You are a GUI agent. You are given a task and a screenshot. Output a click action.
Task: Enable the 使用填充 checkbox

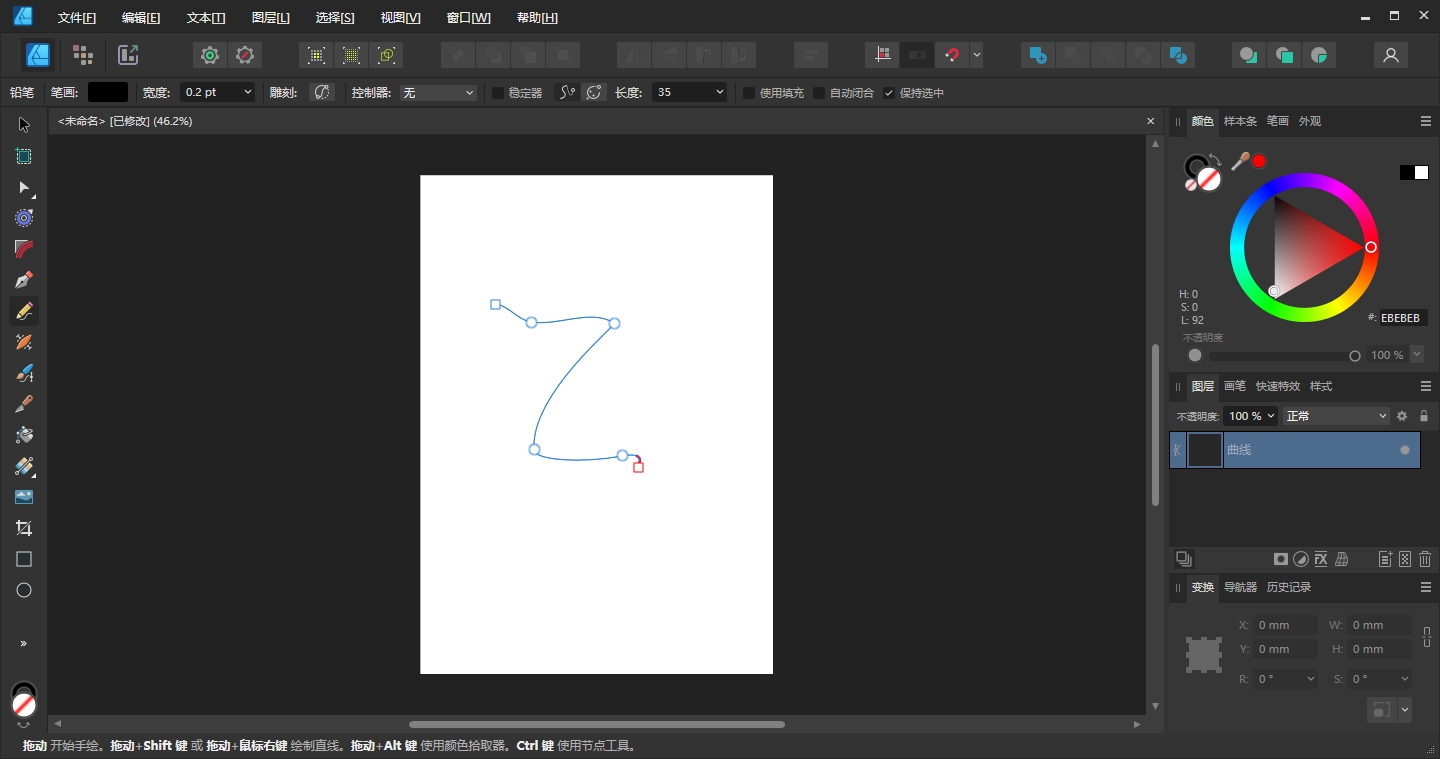pyautogui.click(x=749, y=93)
